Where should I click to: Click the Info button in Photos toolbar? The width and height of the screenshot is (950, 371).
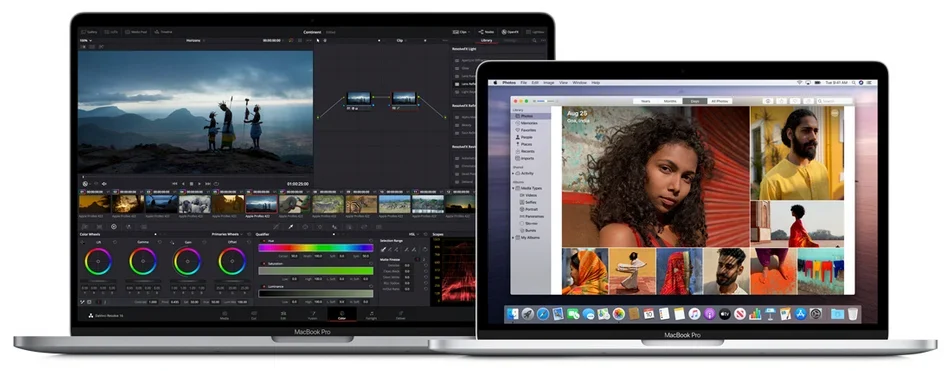[x=768, y=101]
